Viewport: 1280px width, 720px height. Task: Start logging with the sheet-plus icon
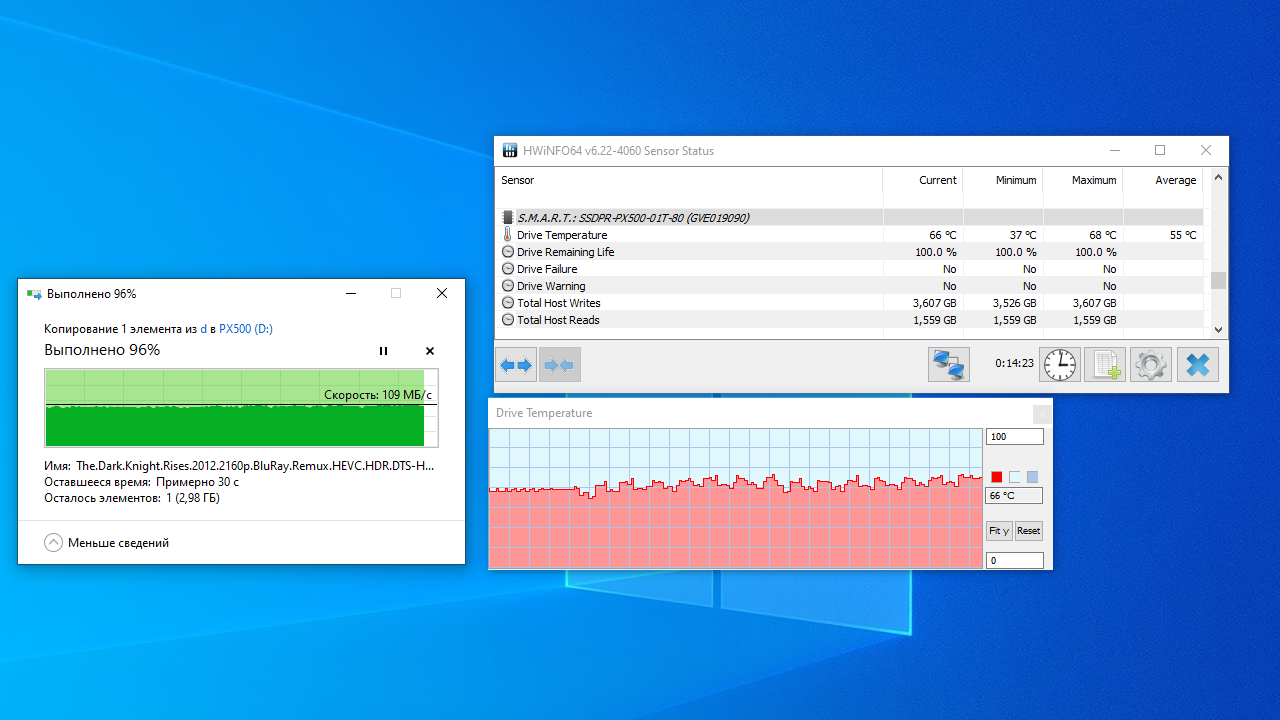(x=1105, y=365)
